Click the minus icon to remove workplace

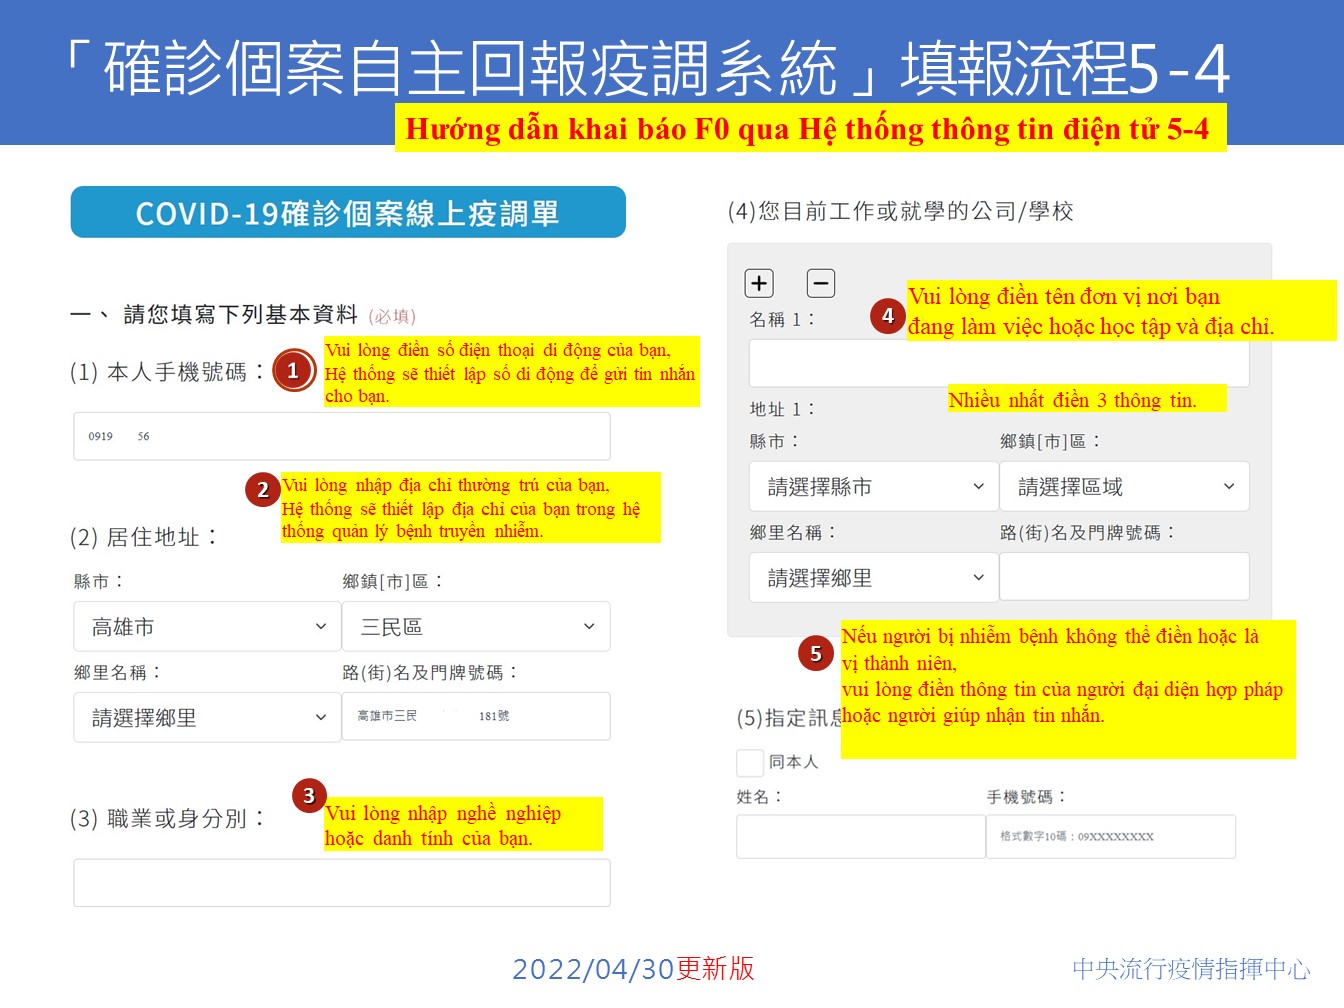[x=820, y=284]
